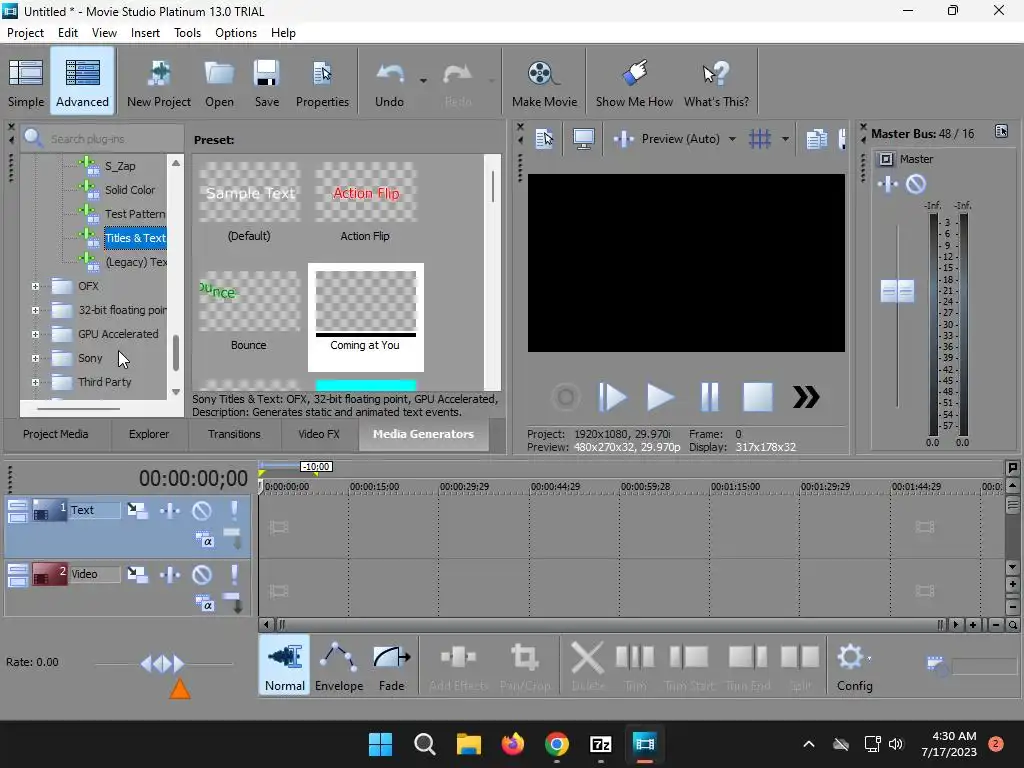This screenshot has width=1024, height=768.
Task: Open File Explorer from taskbar
Action: [468, 744]
